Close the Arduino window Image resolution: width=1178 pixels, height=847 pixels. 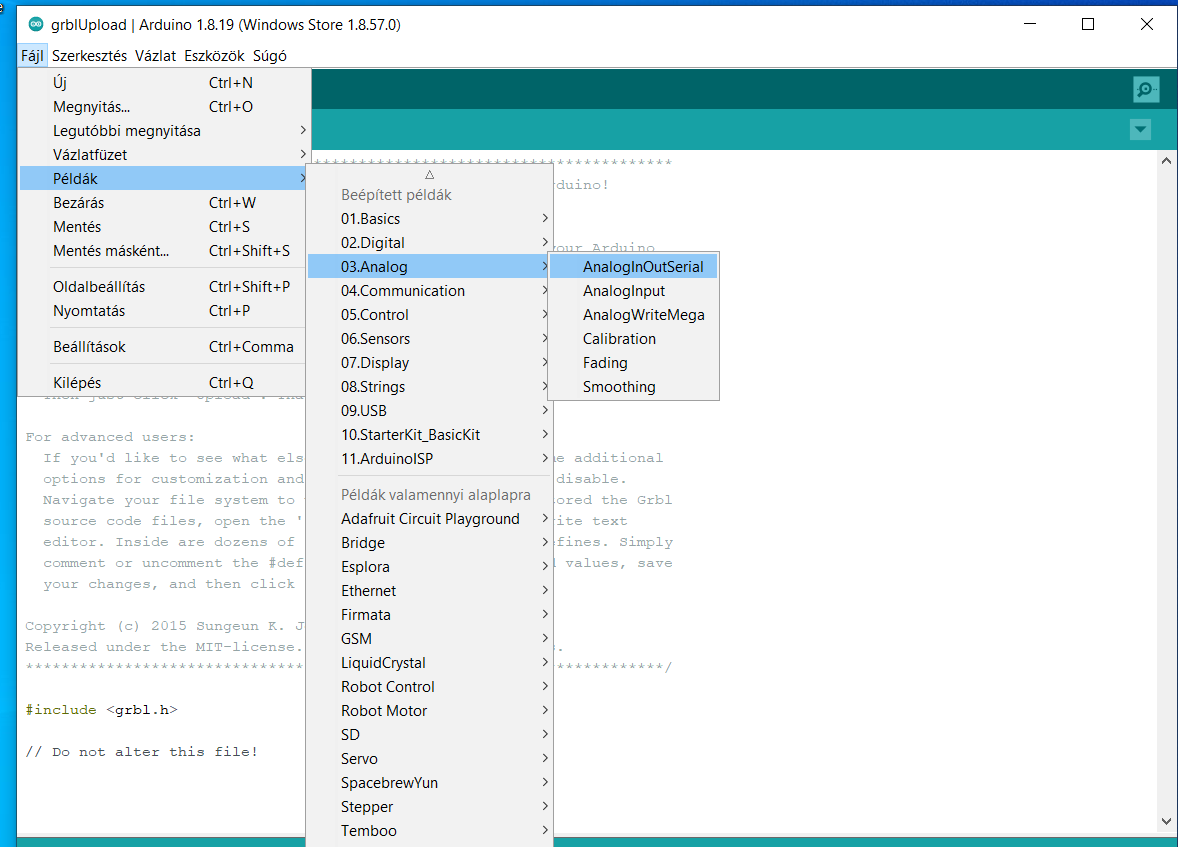coord(1146,24)
